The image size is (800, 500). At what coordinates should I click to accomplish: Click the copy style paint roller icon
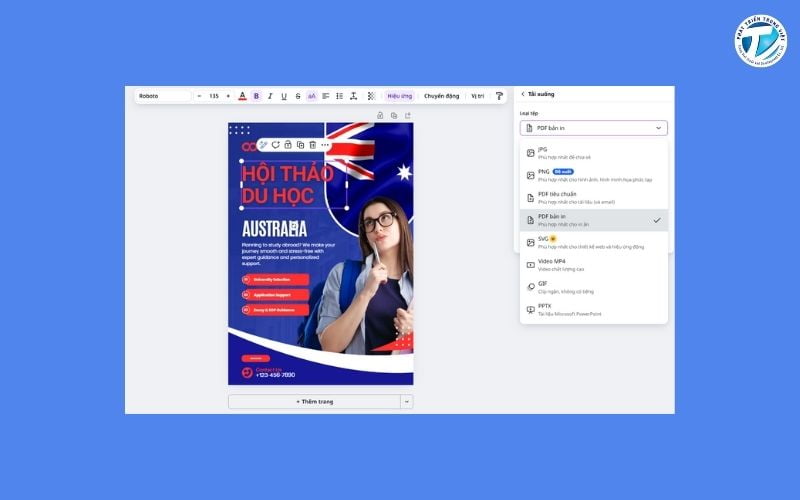click(x=499, y=96)
